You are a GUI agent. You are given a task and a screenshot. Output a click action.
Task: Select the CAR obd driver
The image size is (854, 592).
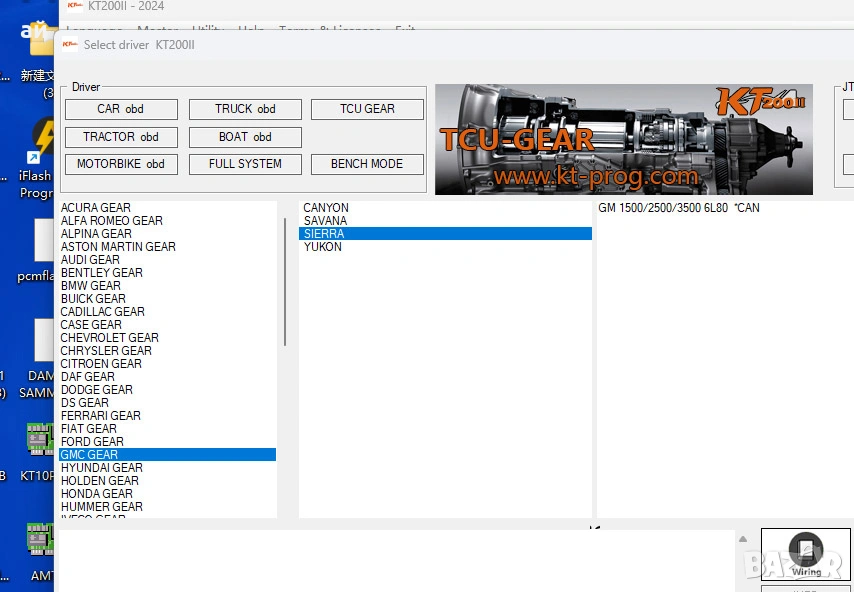point(121,109)
